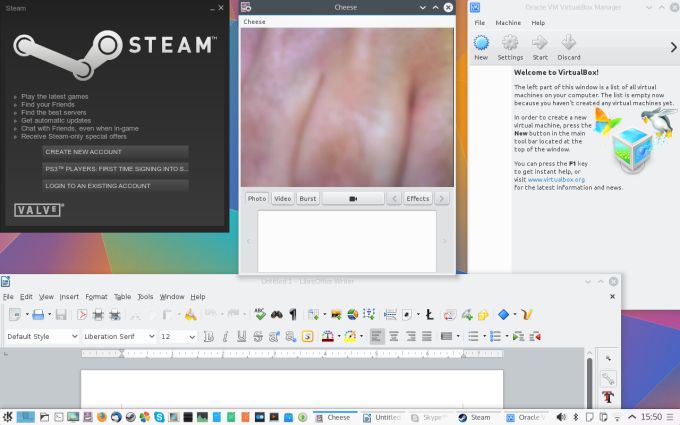Screen dimensions: 680x425
Task: Click the Steam entry in the taskbar
Action: click(x=475, y=417)
